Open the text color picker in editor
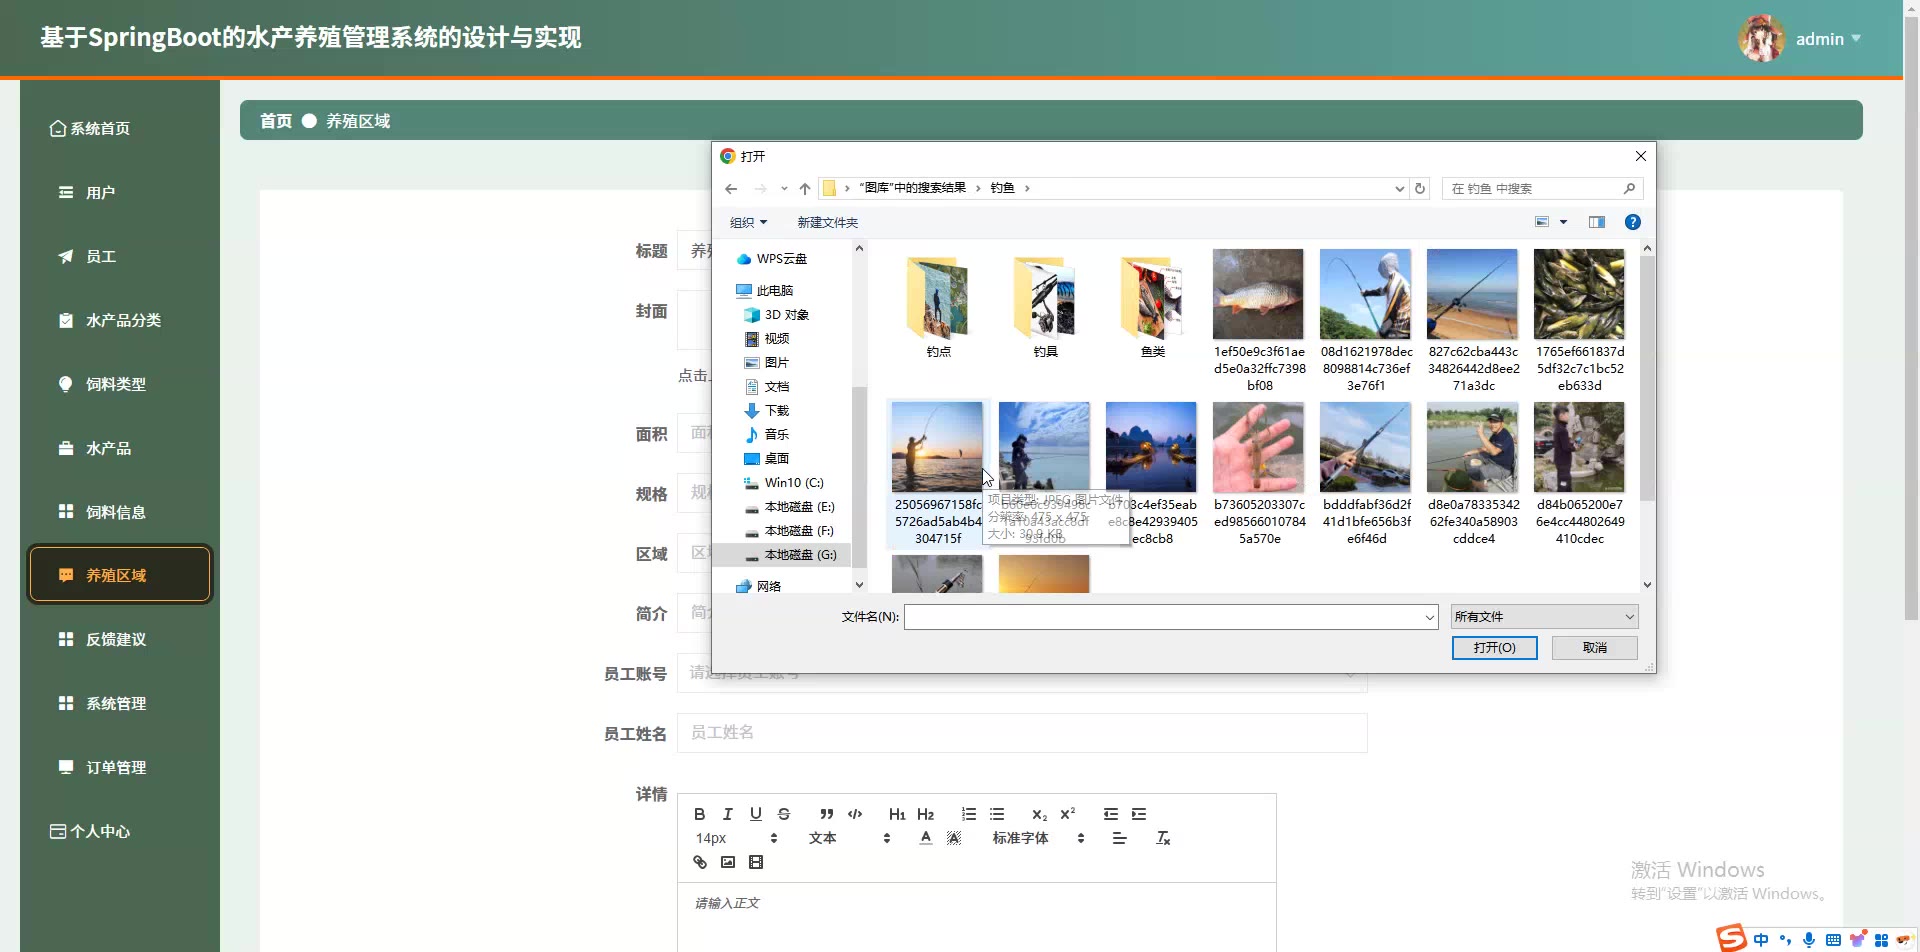Screen dimensions: 1920x952 point(926,838)
